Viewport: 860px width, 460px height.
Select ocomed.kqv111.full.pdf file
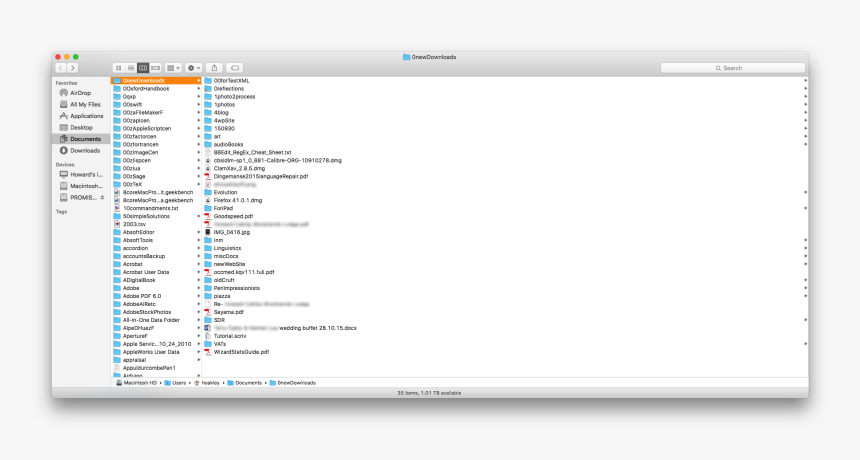[x=506, y=272]
